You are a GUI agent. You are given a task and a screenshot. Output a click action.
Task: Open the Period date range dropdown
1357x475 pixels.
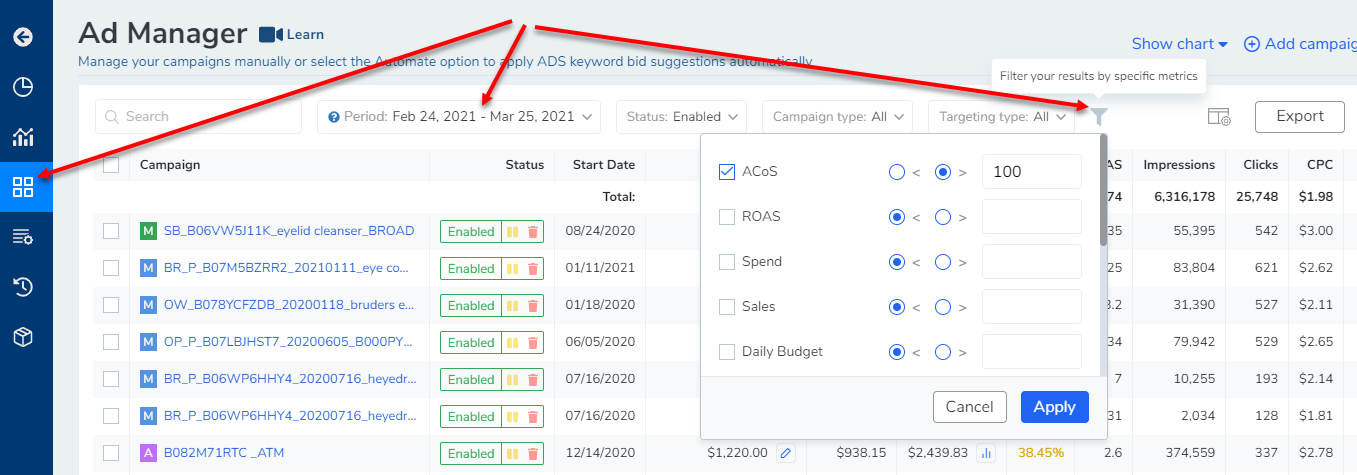point(459,117)
